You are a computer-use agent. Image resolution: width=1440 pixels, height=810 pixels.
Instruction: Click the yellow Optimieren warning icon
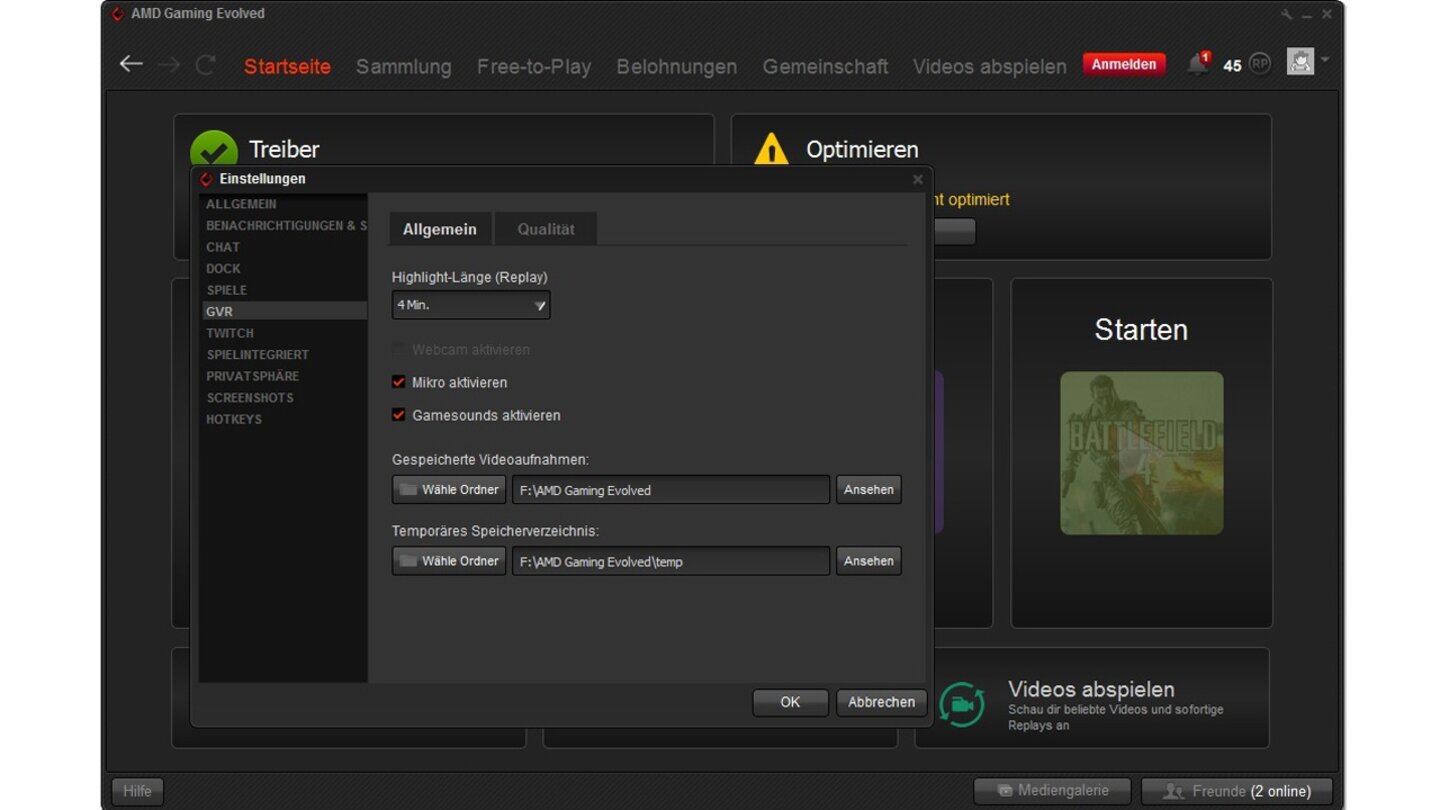pyautogui.click(x=771, y=150)
